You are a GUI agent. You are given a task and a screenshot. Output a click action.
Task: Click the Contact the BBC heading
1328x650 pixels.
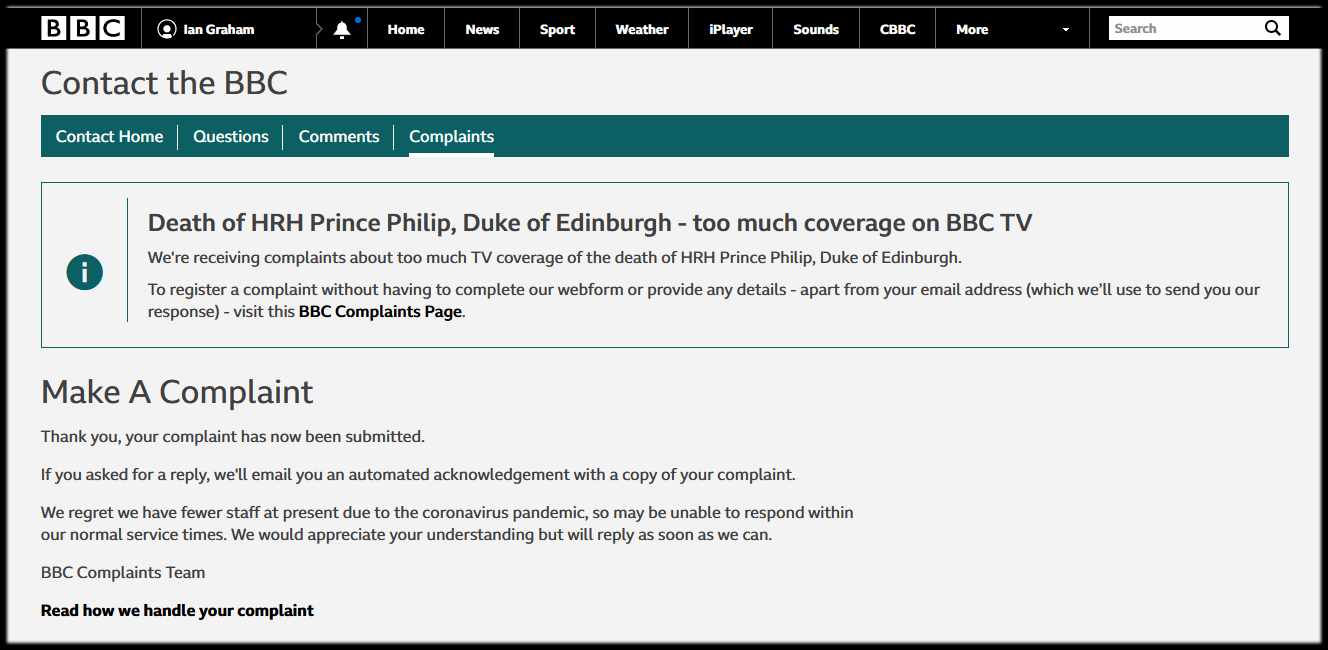click(x=164, y=83)
